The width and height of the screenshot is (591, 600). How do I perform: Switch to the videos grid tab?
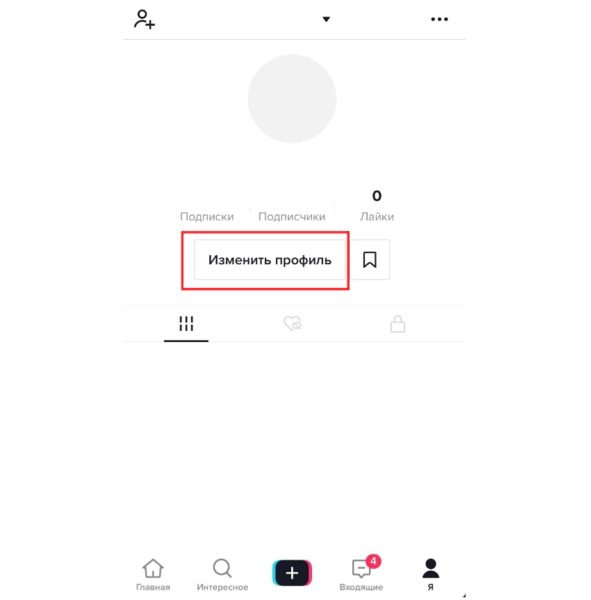pyautogui.click(x=186, y=324)
